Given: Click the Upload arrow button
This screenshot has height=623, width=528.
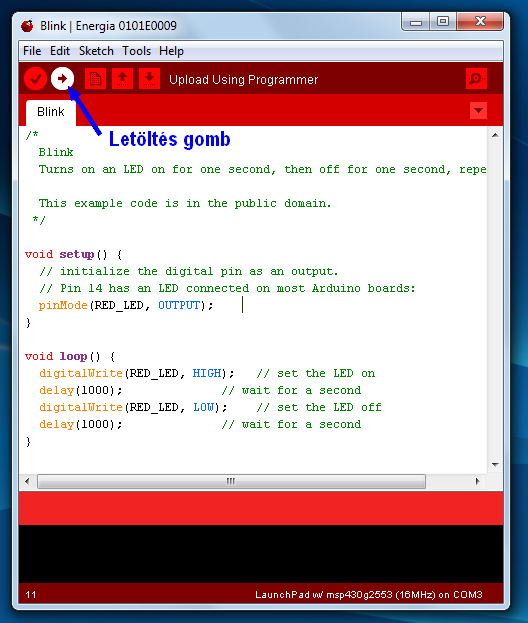Looking at the screenshot, I should [62, 79].
